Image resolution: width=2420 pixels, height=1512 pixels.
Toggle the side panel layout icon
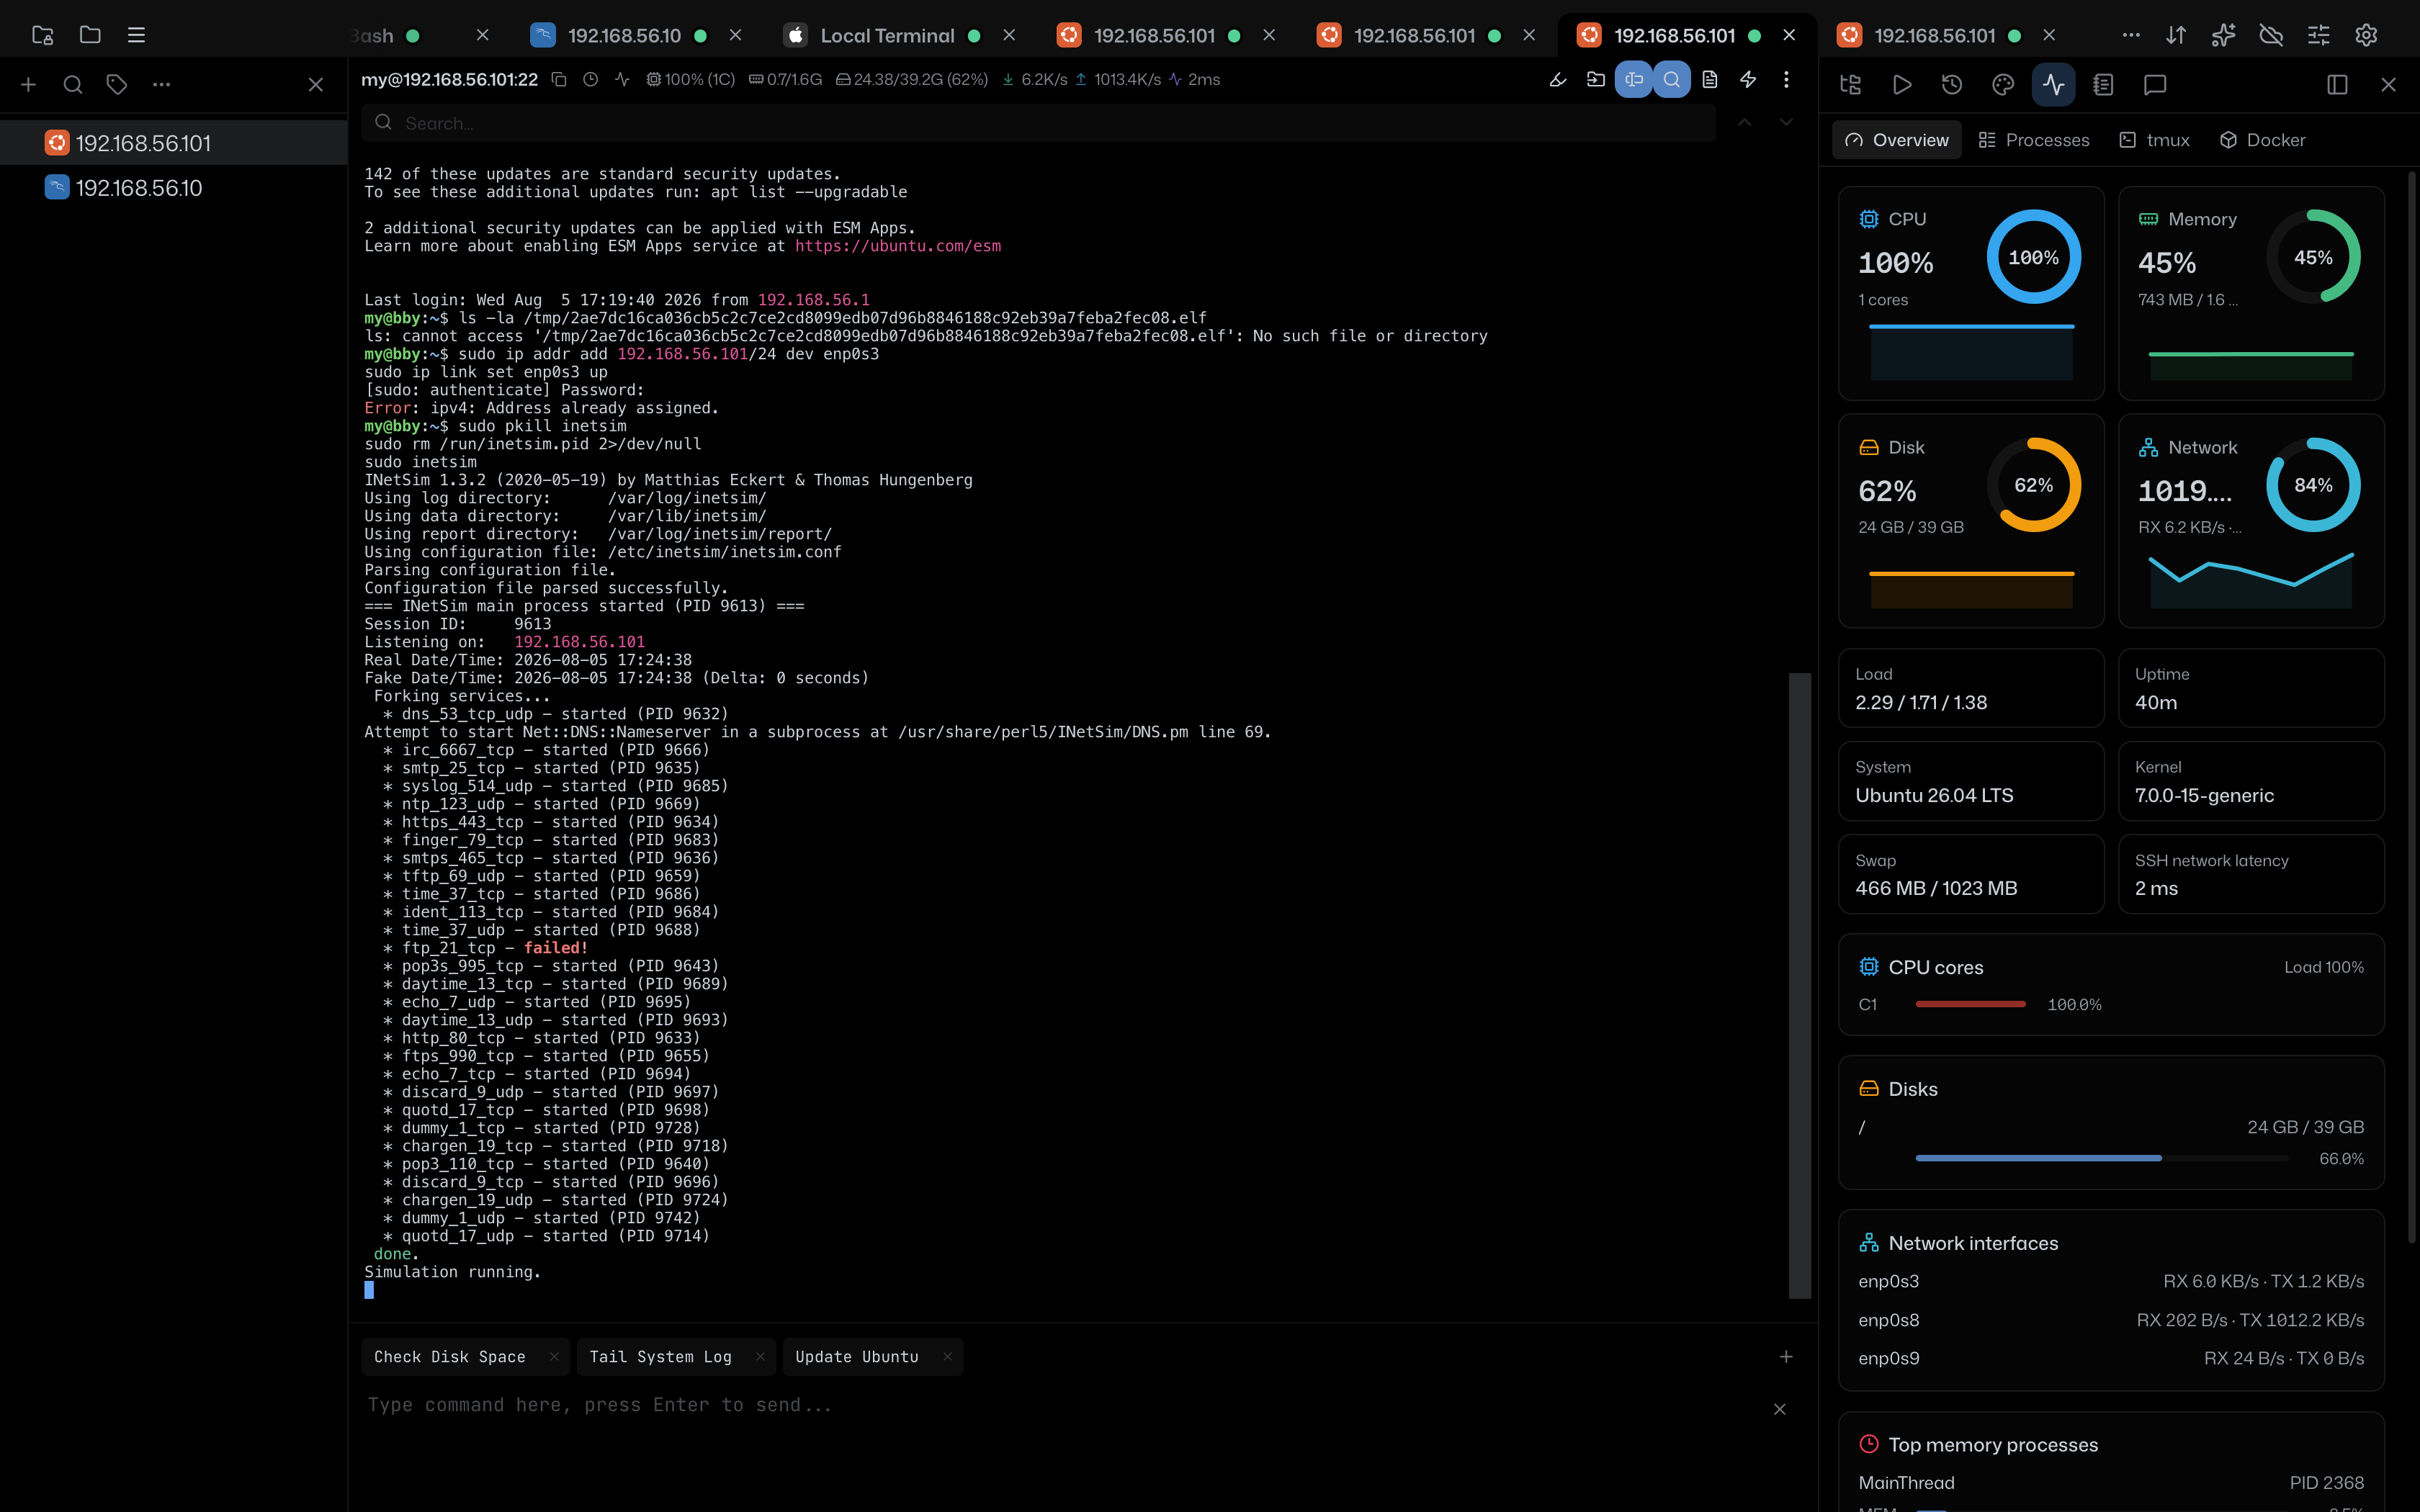pos(2337,85)
